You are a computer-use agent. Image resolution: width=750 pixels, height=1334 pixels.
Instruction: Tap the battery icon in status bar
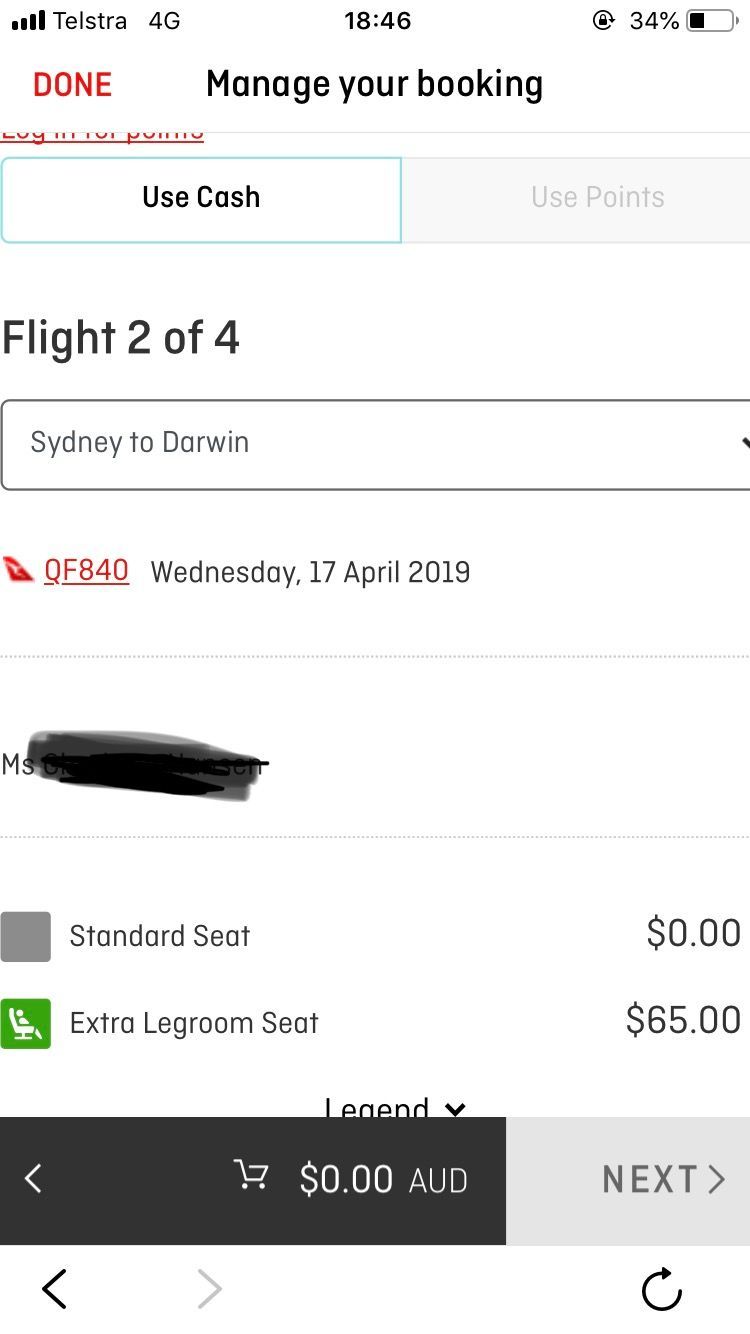point(712,21)
